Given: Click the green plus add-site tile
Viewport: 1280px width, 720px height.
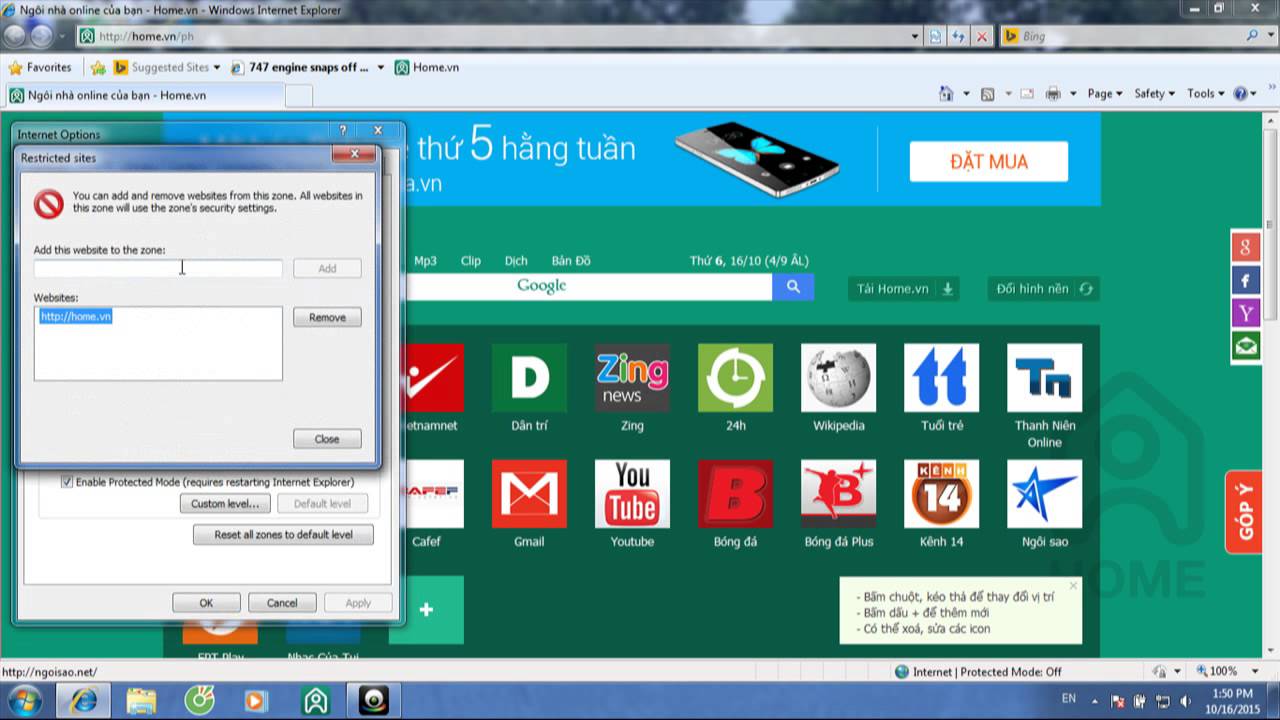Looking at the screenshot, I should pyautogui.click(x=427, y=609).
